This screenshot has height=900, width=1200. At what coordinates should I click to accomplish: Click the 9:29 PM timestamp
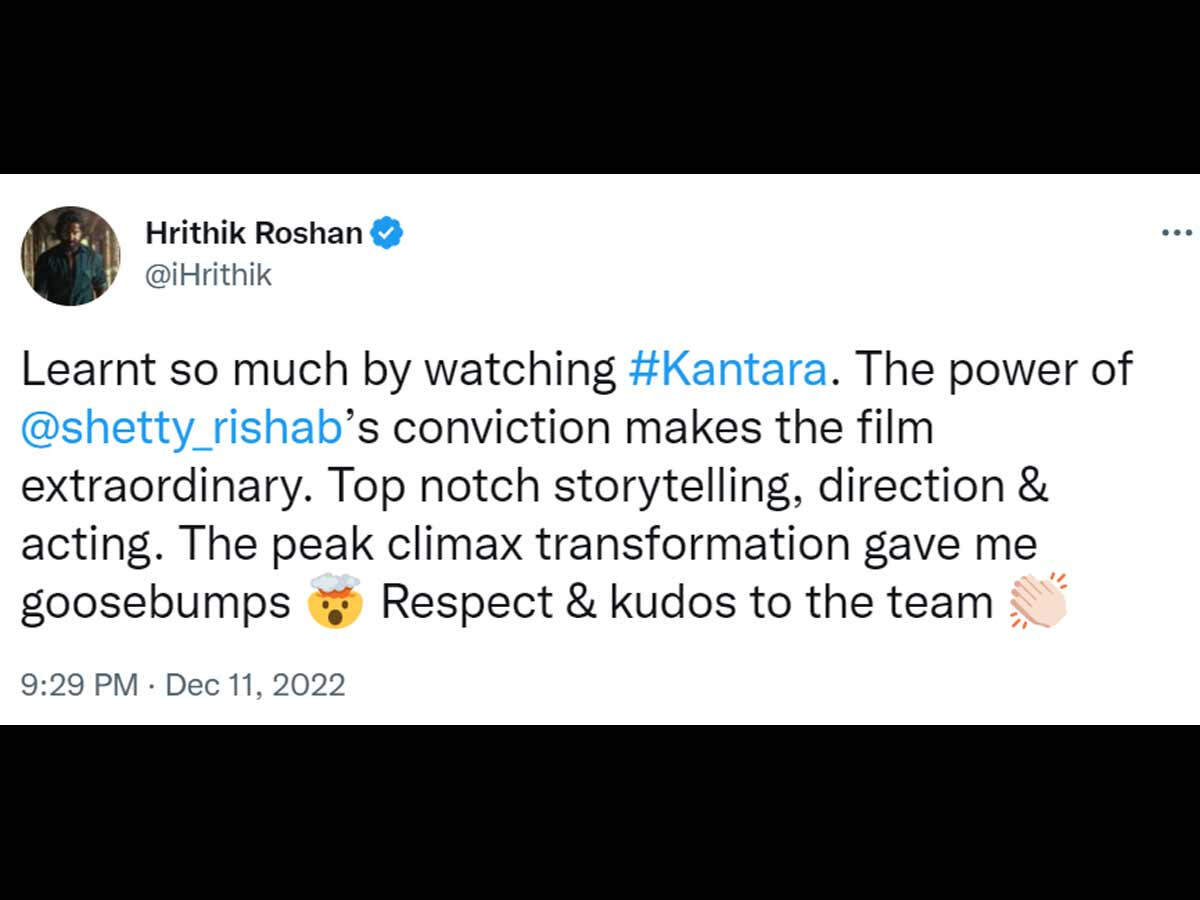click(79, 685)
